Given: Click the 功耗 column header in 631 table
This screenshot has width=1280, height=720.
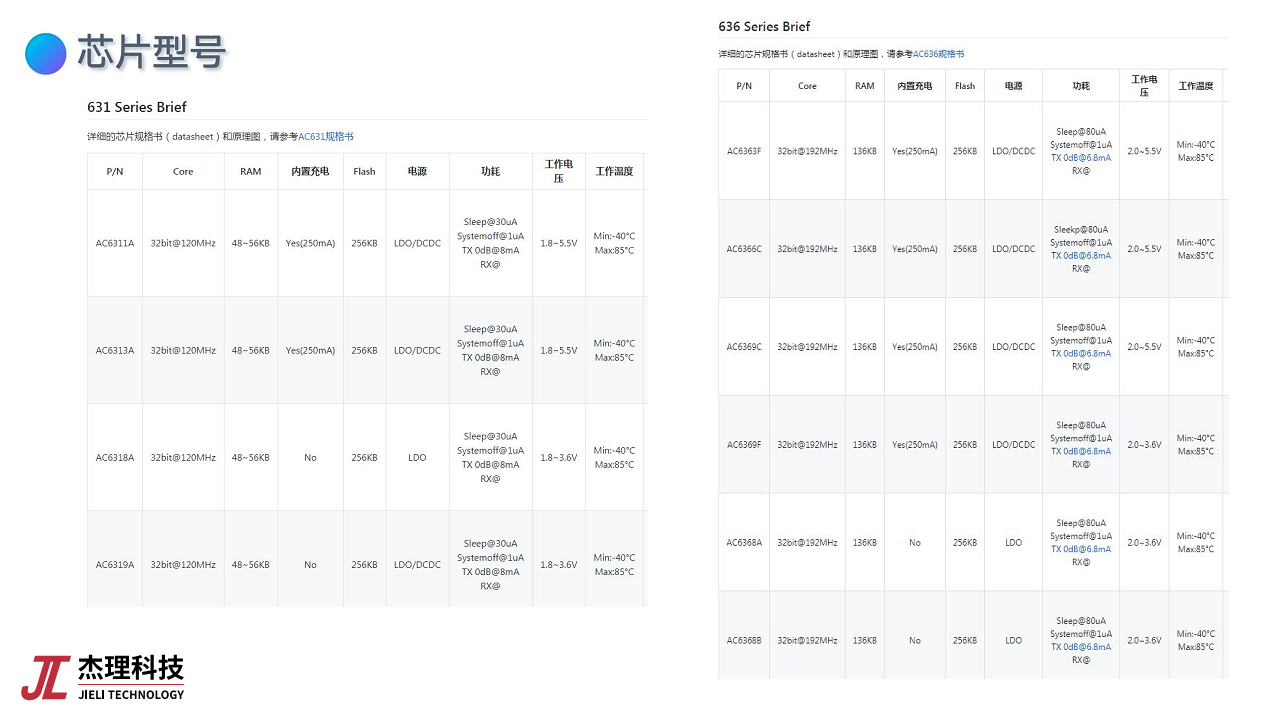Looking at the screenshot, I should pos(490,172).
